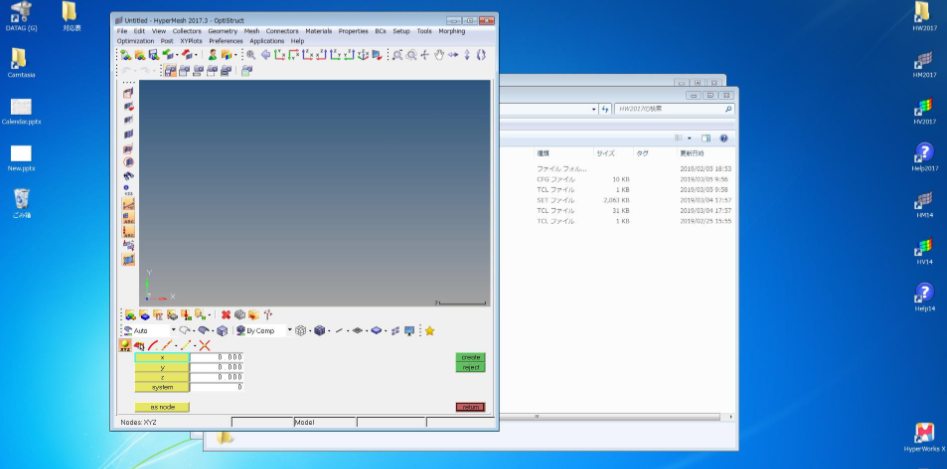Select the red X intersect node icon
The image size is (947, 469).
tap(205, 346)
